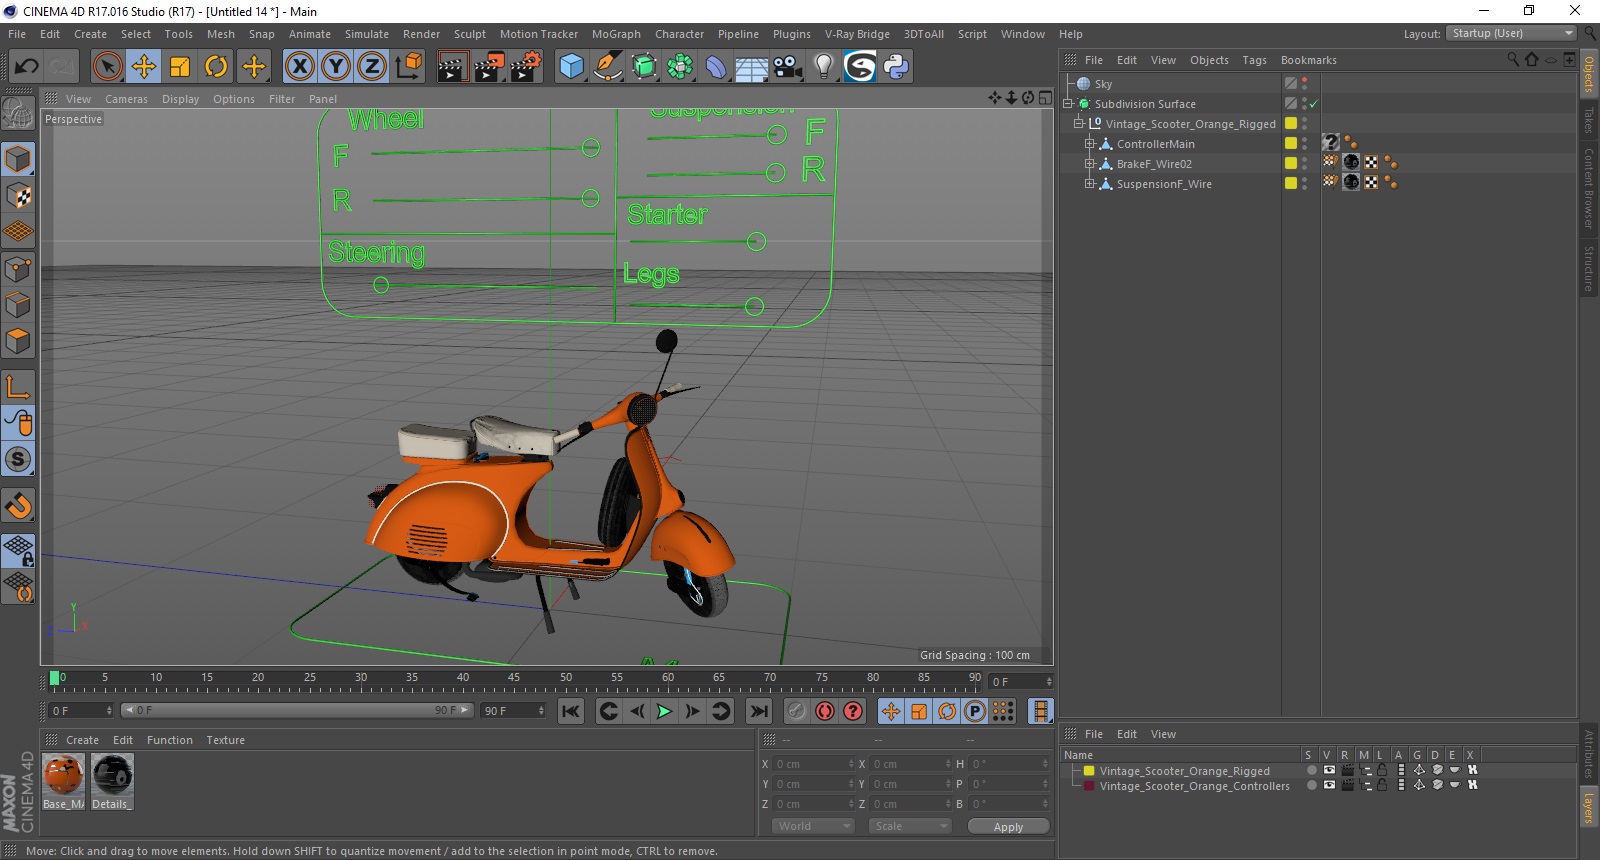
Task: Toggle Sky object visibility dots
Action: [x=1304, y=84]
